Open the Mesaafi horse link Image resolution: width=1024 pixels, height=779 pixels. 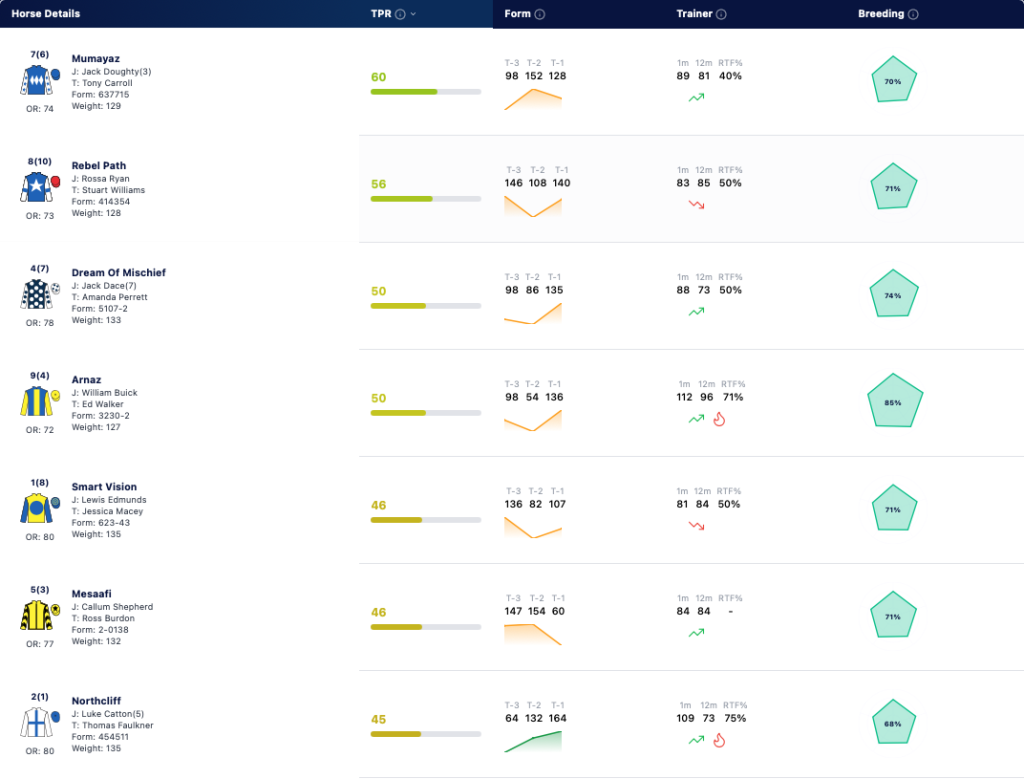[91, 594]
